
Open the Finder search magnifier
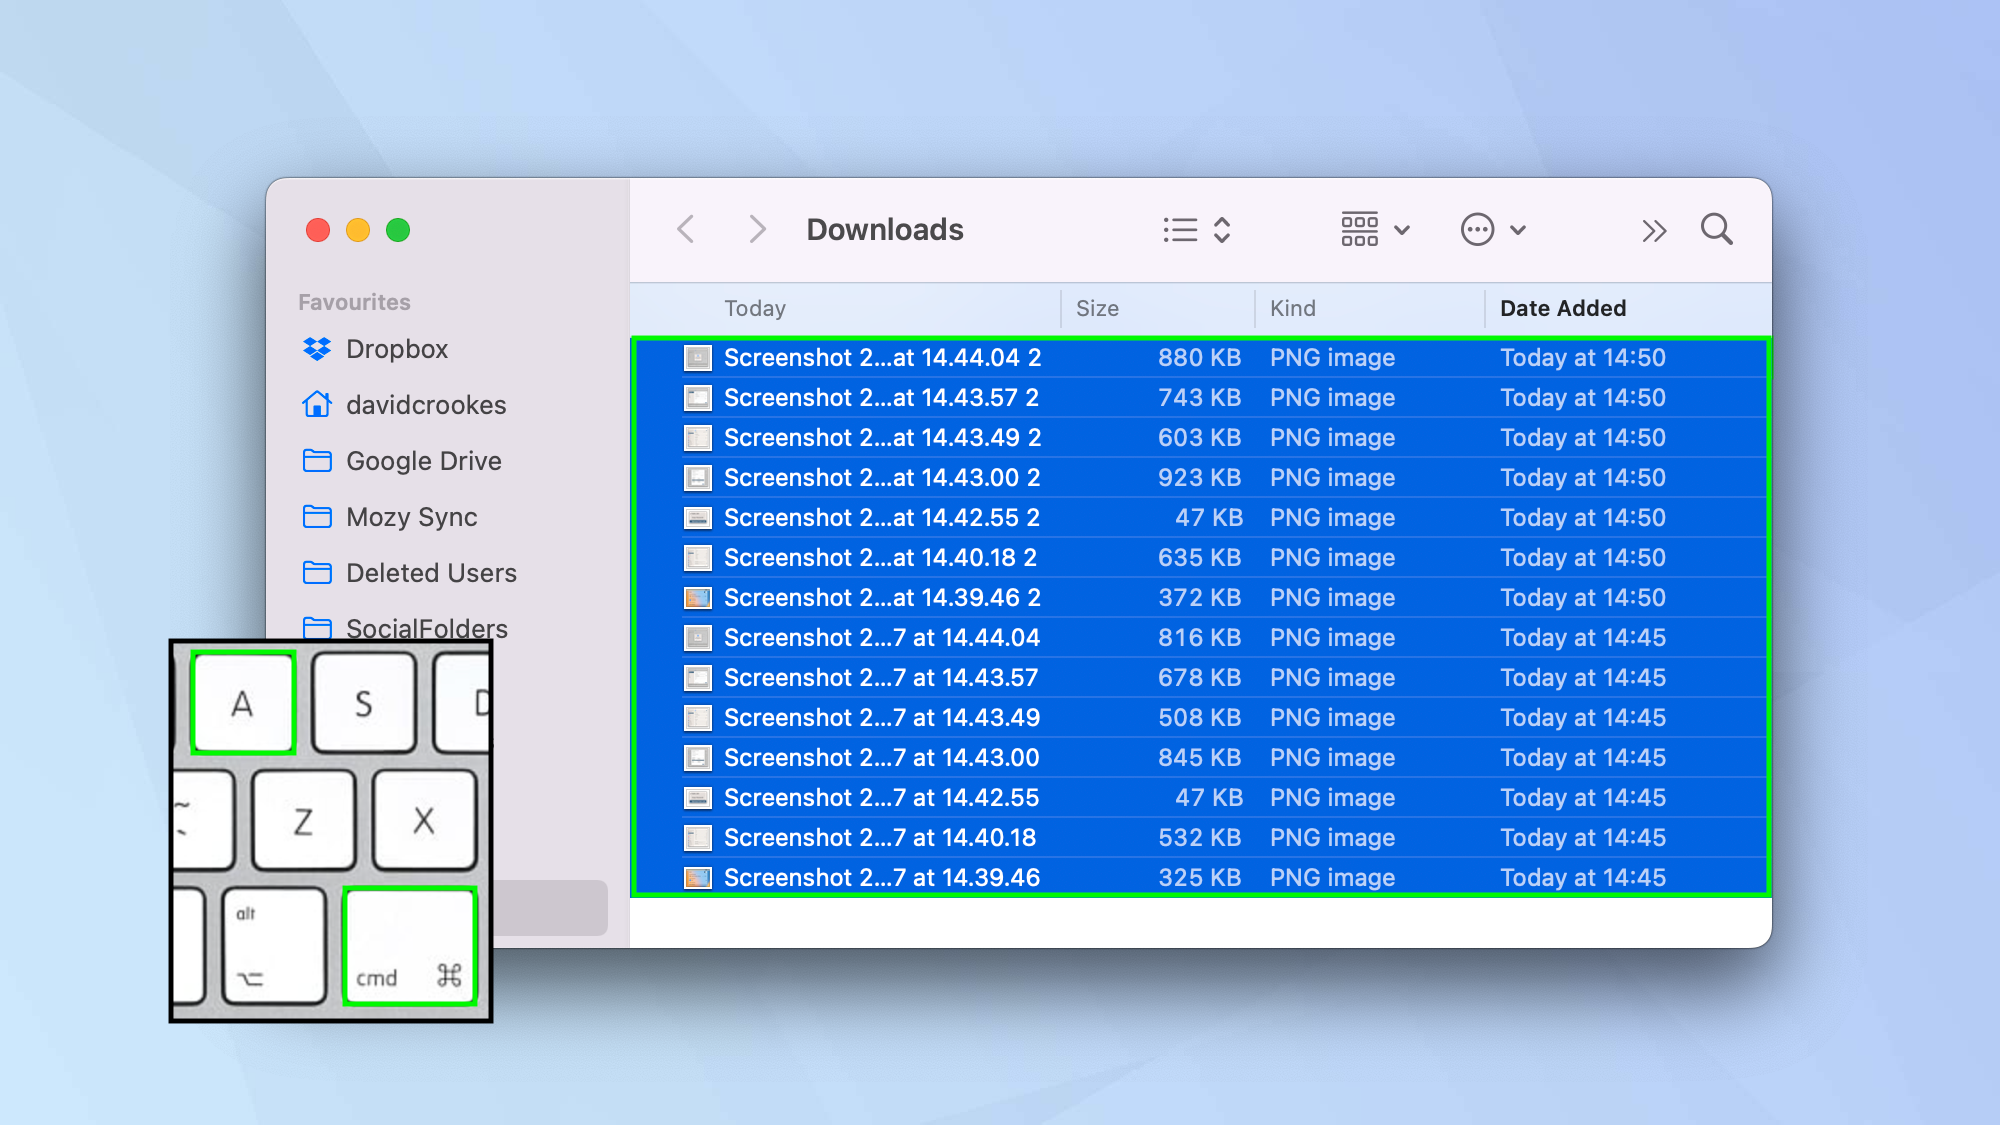(x=1717, y=230)
